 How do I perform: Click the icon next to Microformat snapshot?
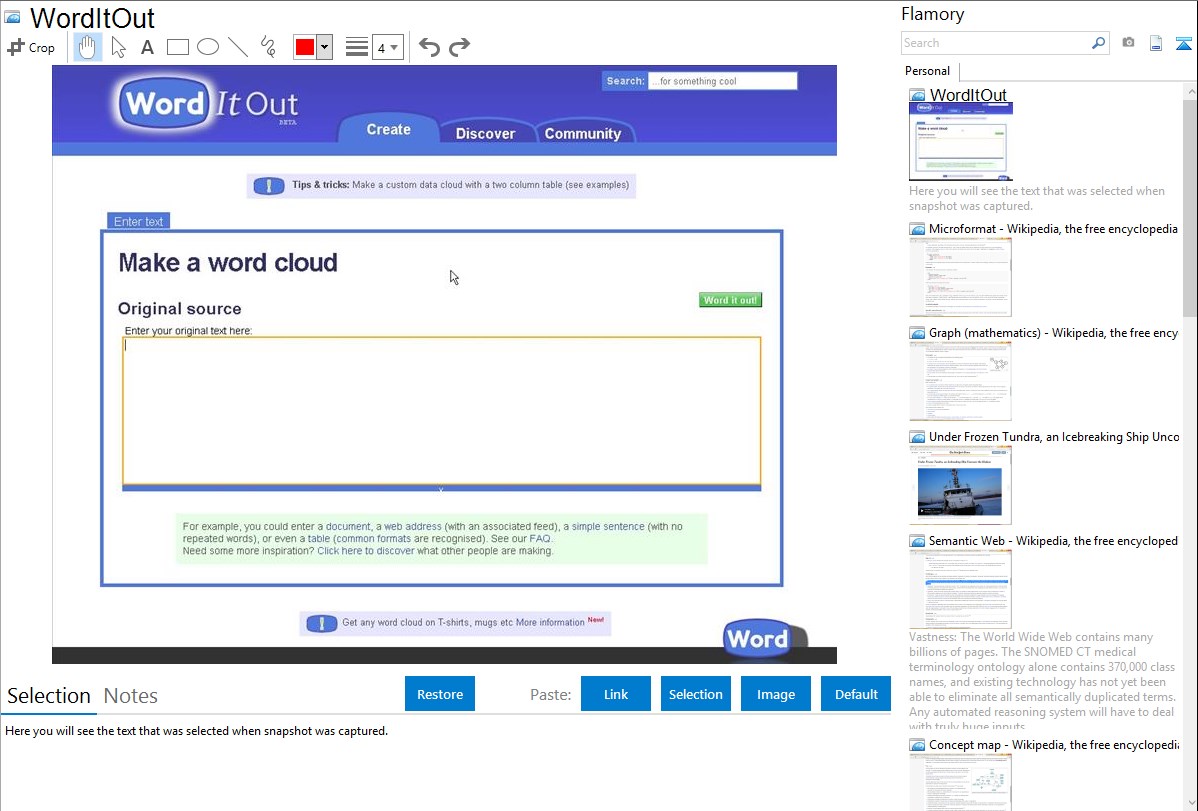[917, 229]
